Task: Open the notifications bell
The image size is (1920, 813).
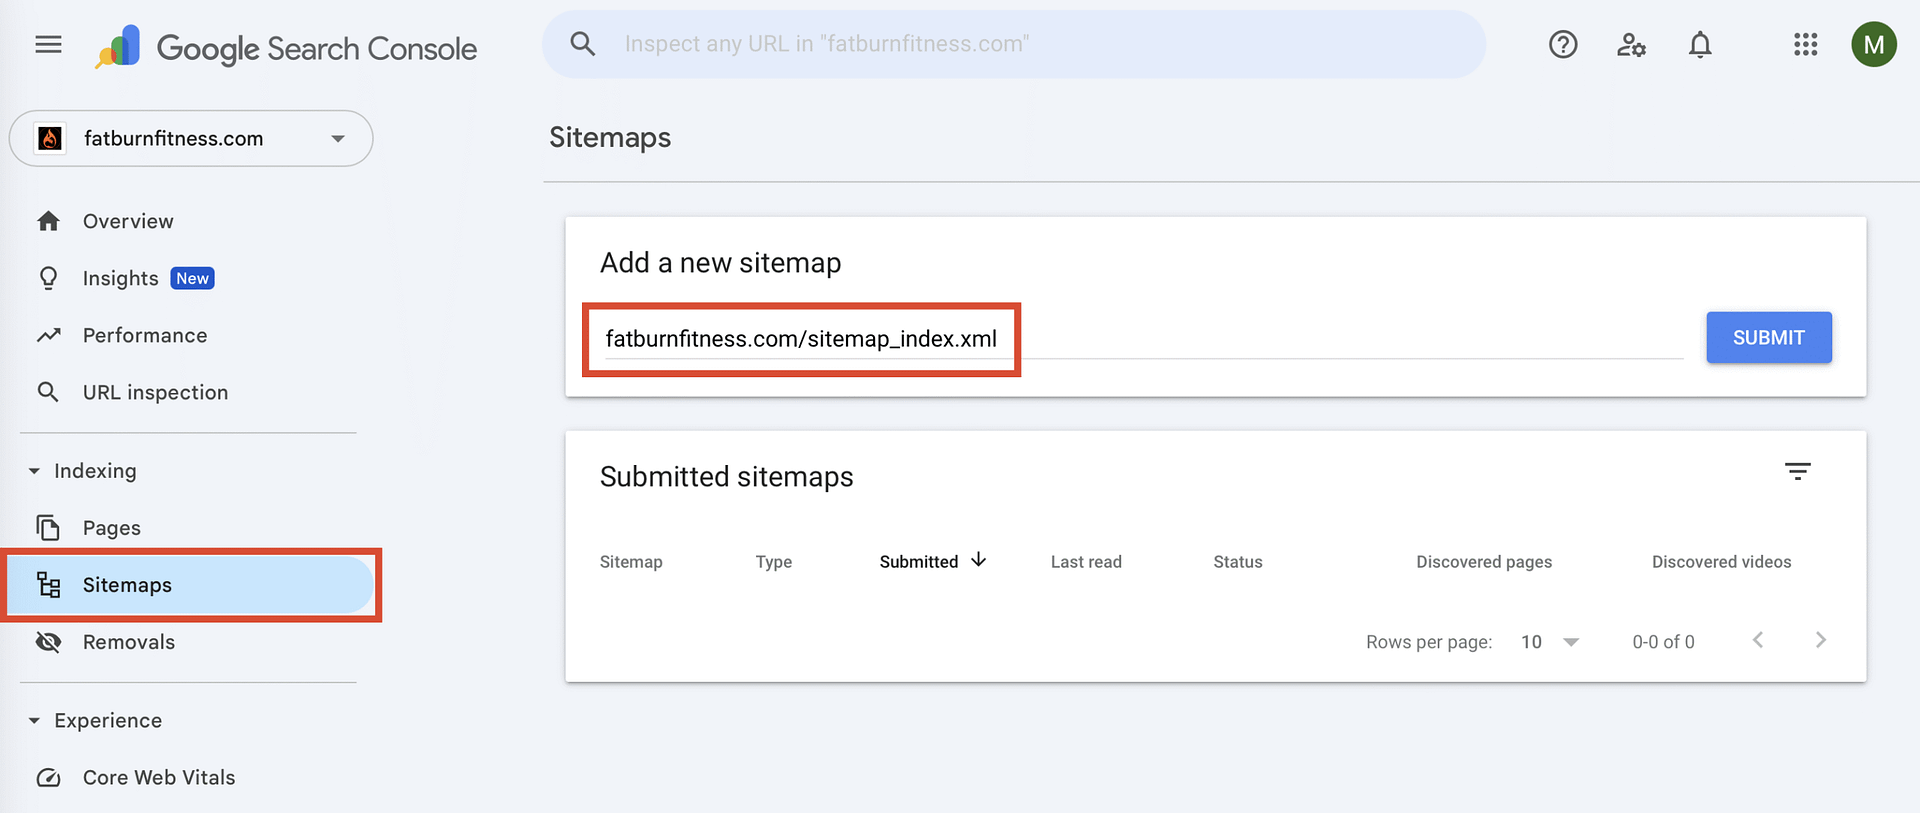Action: click(x=1699, y=45)
